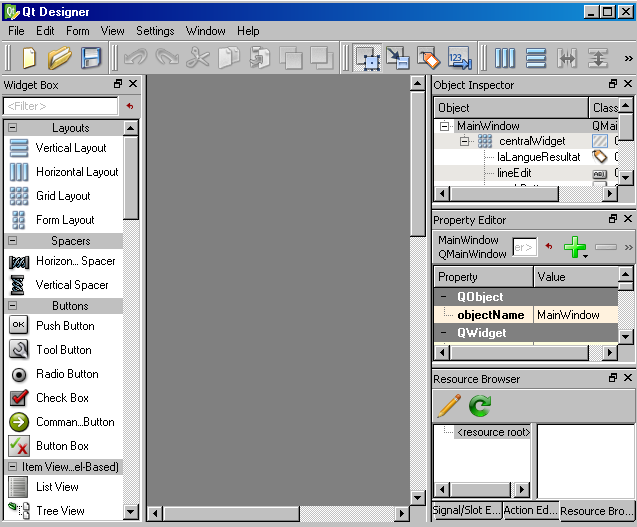Click the Save form floppy icon

(x=91, y=58)
